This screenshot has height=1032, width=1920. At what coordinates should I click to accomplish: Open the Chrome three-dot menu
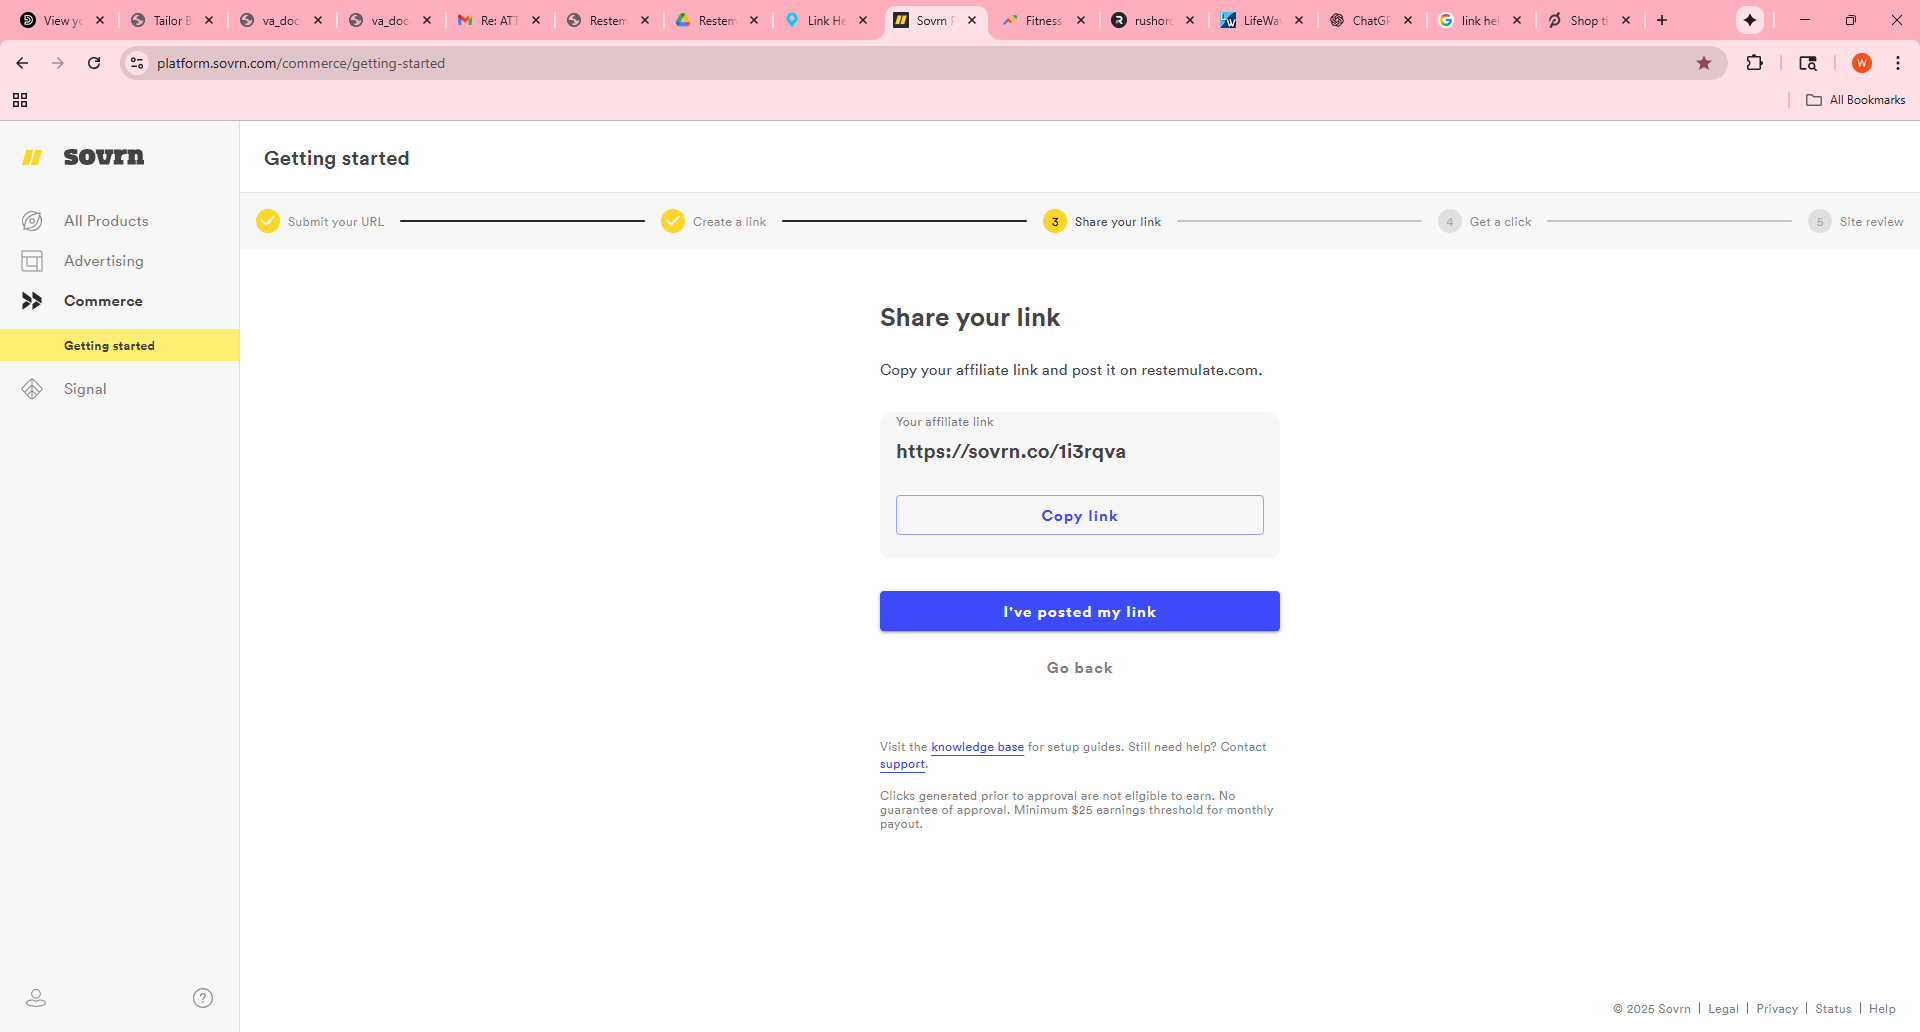pos(1898,63)
